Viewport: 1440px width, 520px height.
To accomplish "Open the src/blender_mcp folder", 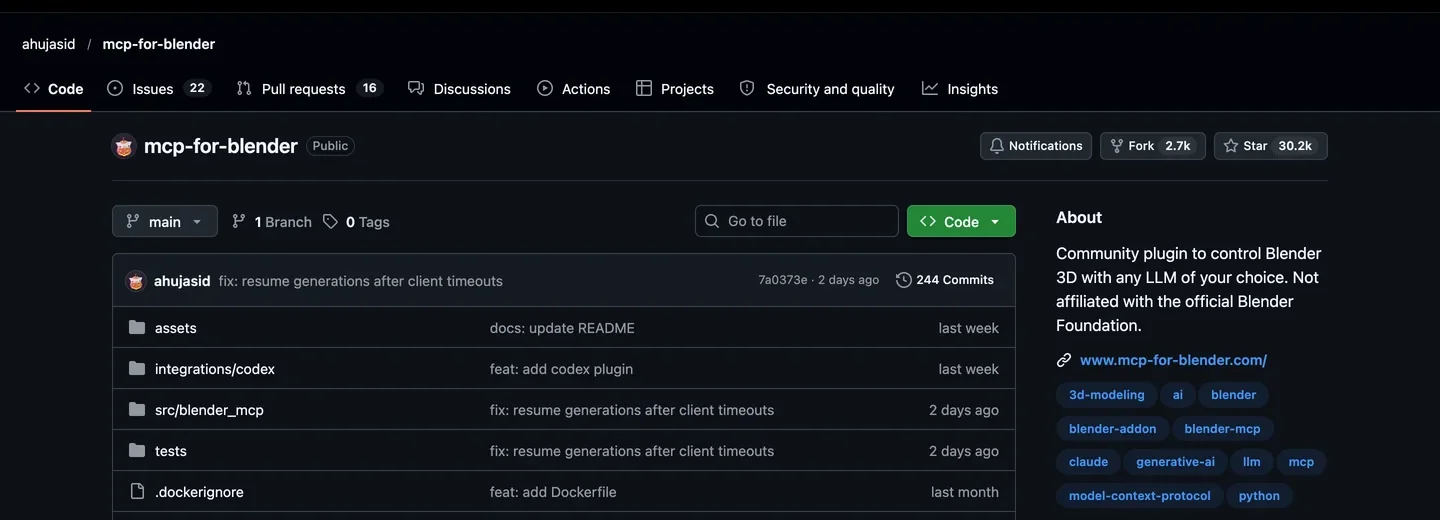I will pyautogui.click(x=209, y=410).
